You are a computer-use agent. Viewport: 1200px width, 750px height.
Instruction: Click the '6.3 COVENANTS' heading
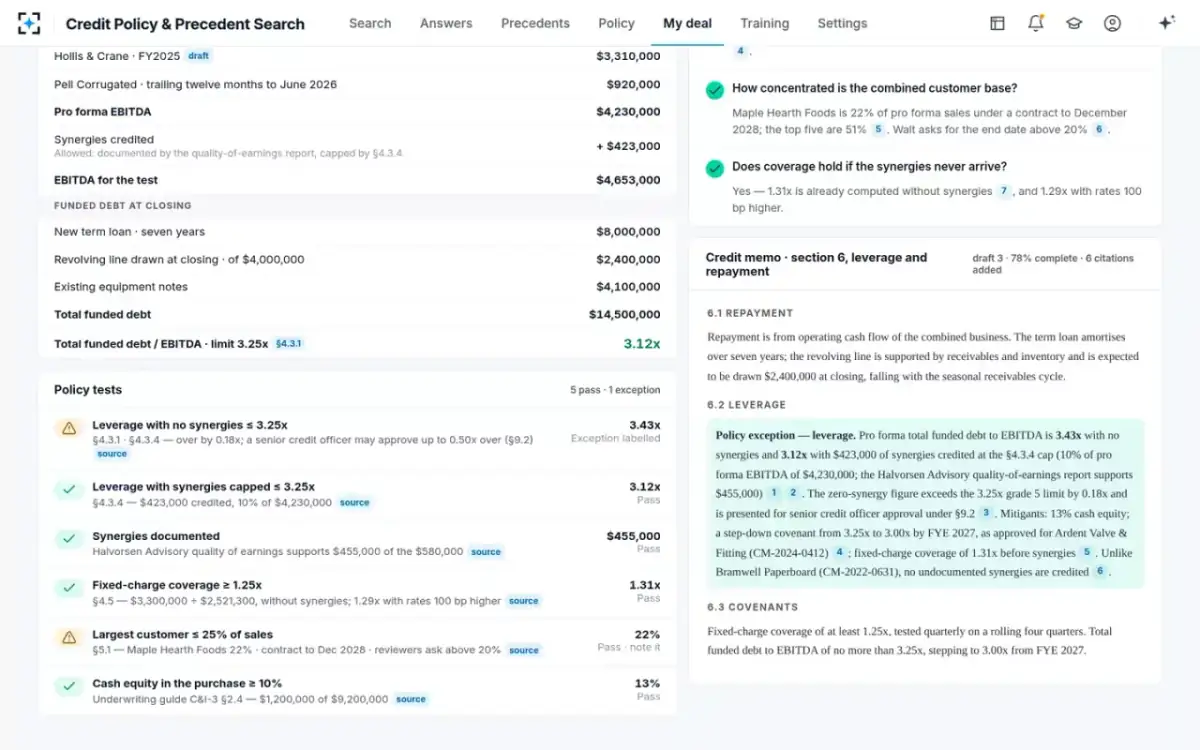(753, 607)
